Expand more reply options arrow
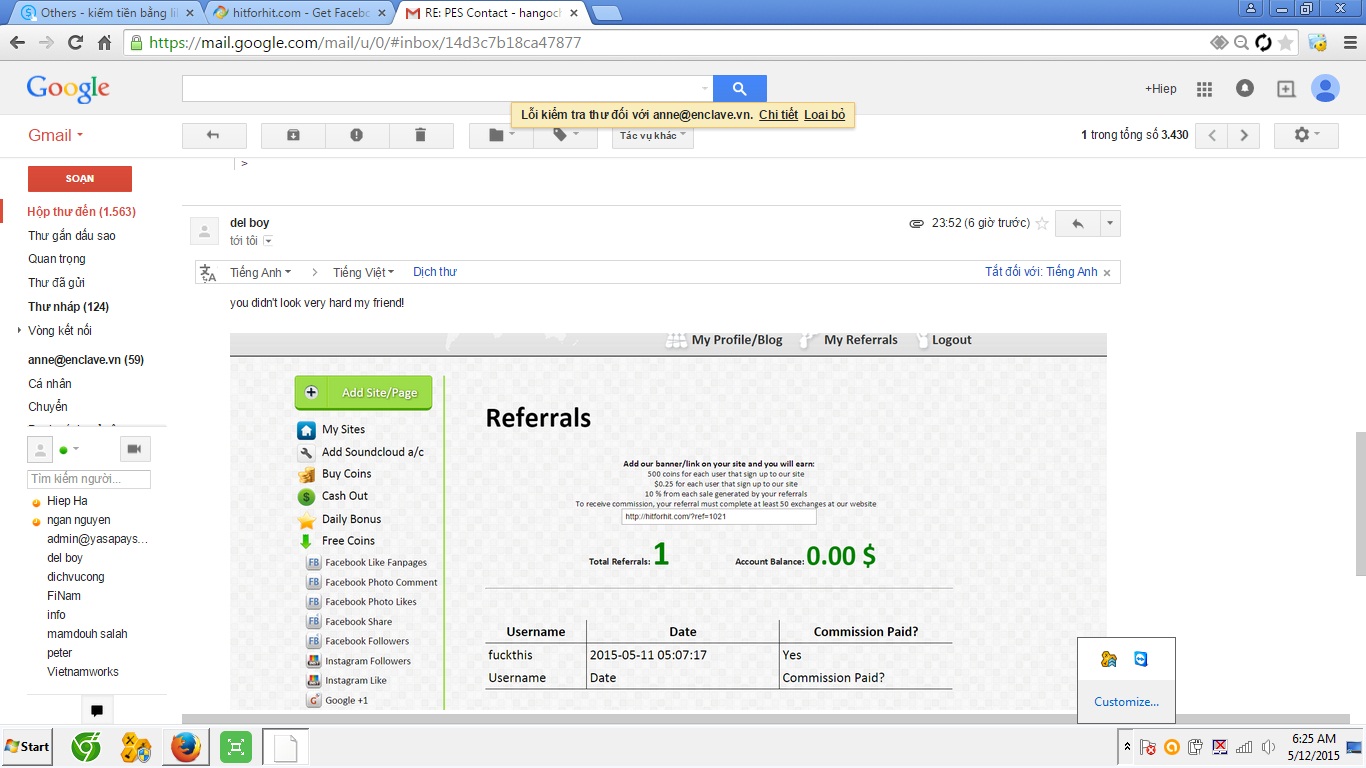The width and height of the screenshot is (1366, 768). coord(1109,224)
